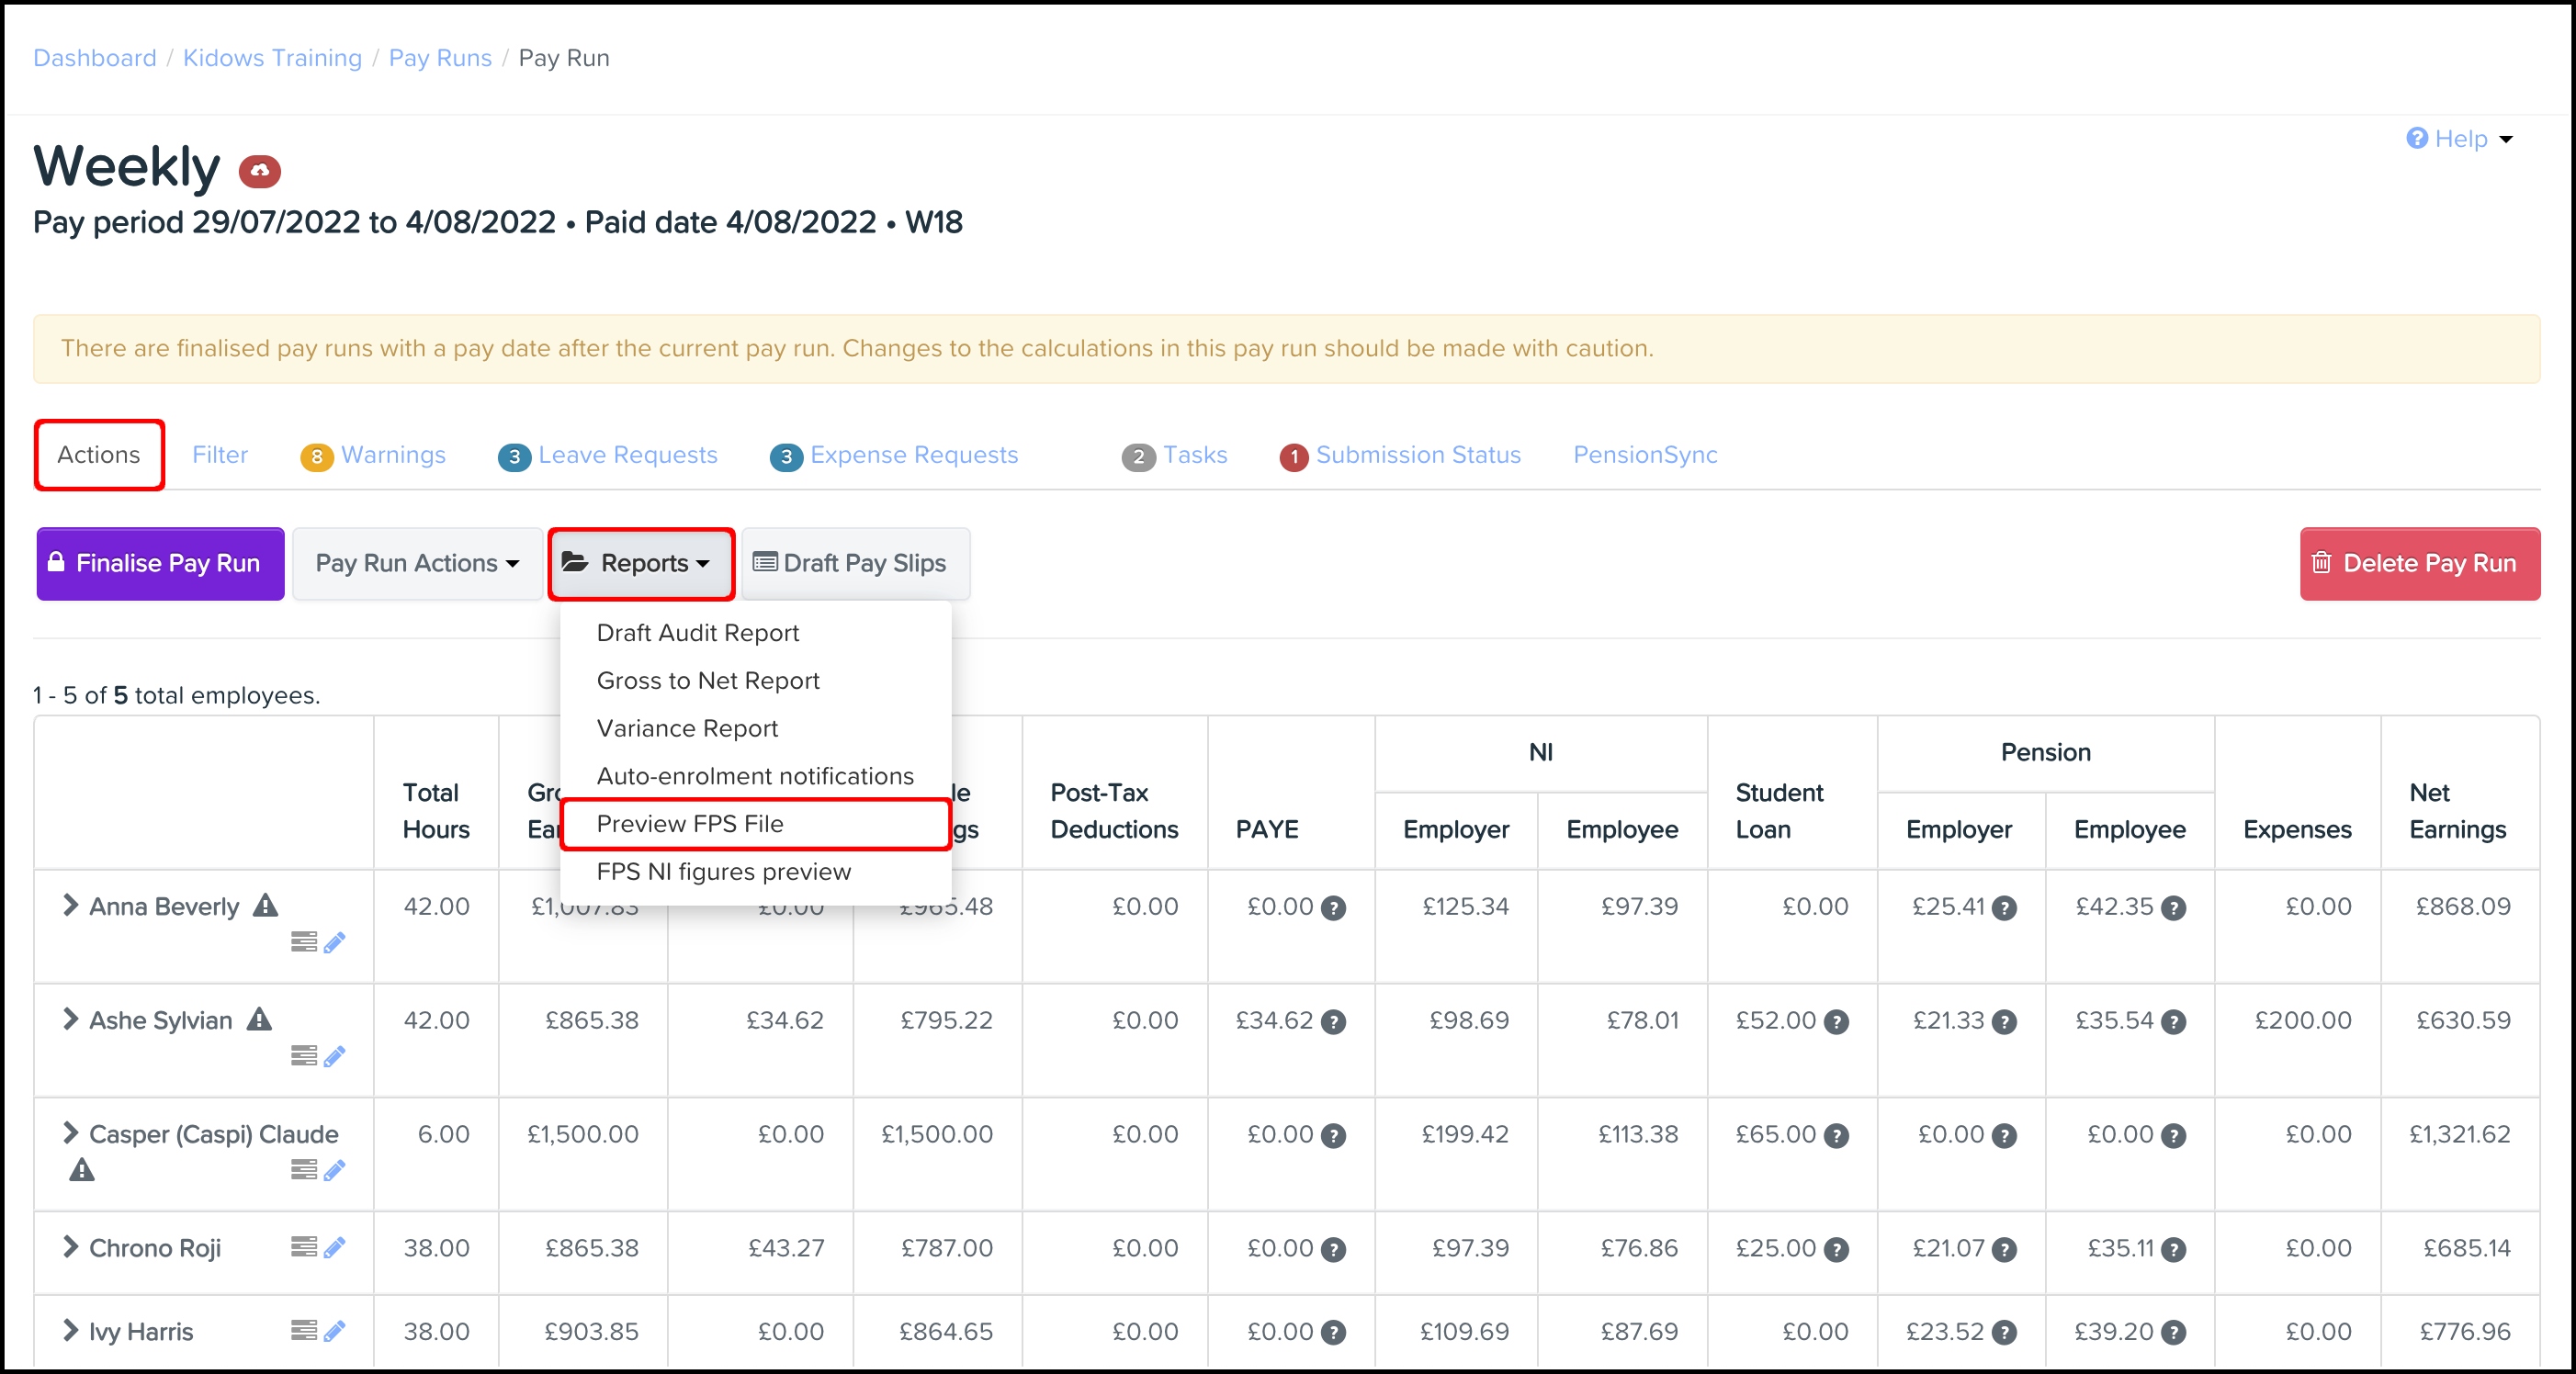The width and height of the screenshot is (2576, 1374).
Task: Switch to the Warnings tab
Action: click(x=374, y=455)
